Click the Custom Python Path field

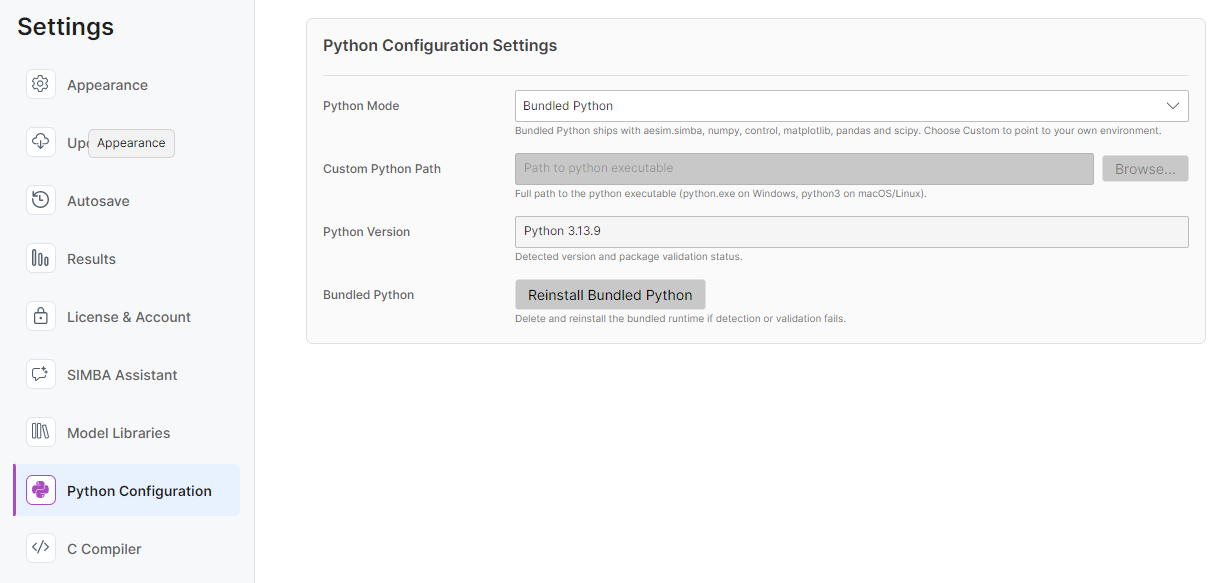point(804,169)
